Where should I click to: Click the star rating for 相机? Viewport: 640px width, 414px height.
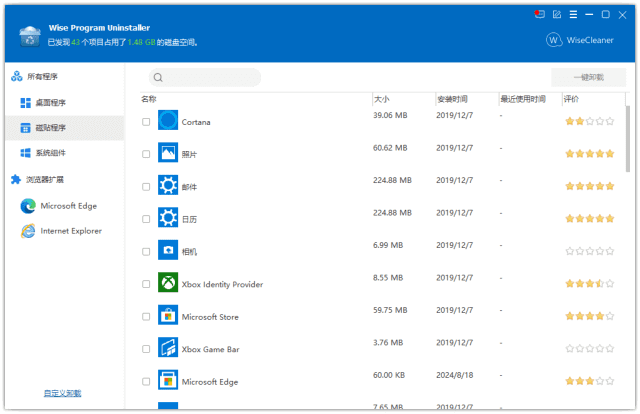[589, 251]
